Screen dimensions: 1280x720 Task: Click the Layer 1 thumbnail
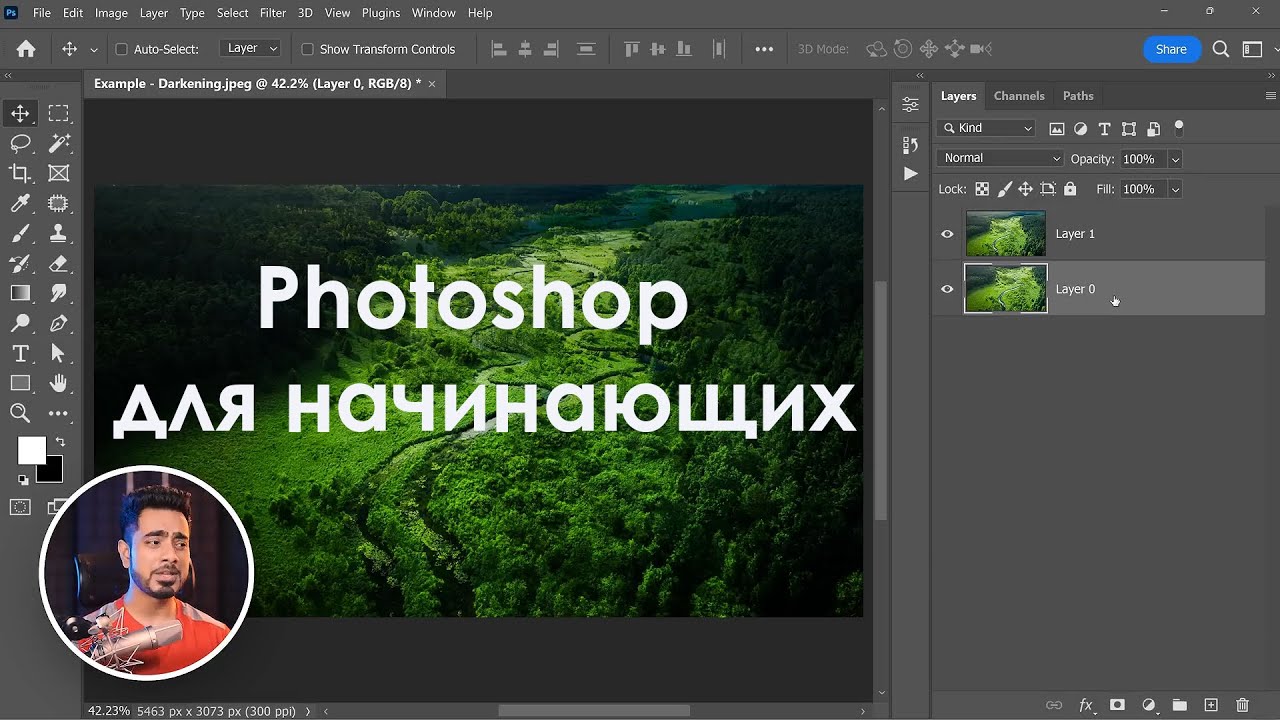pyautogui.click(x=1006, y=233)
